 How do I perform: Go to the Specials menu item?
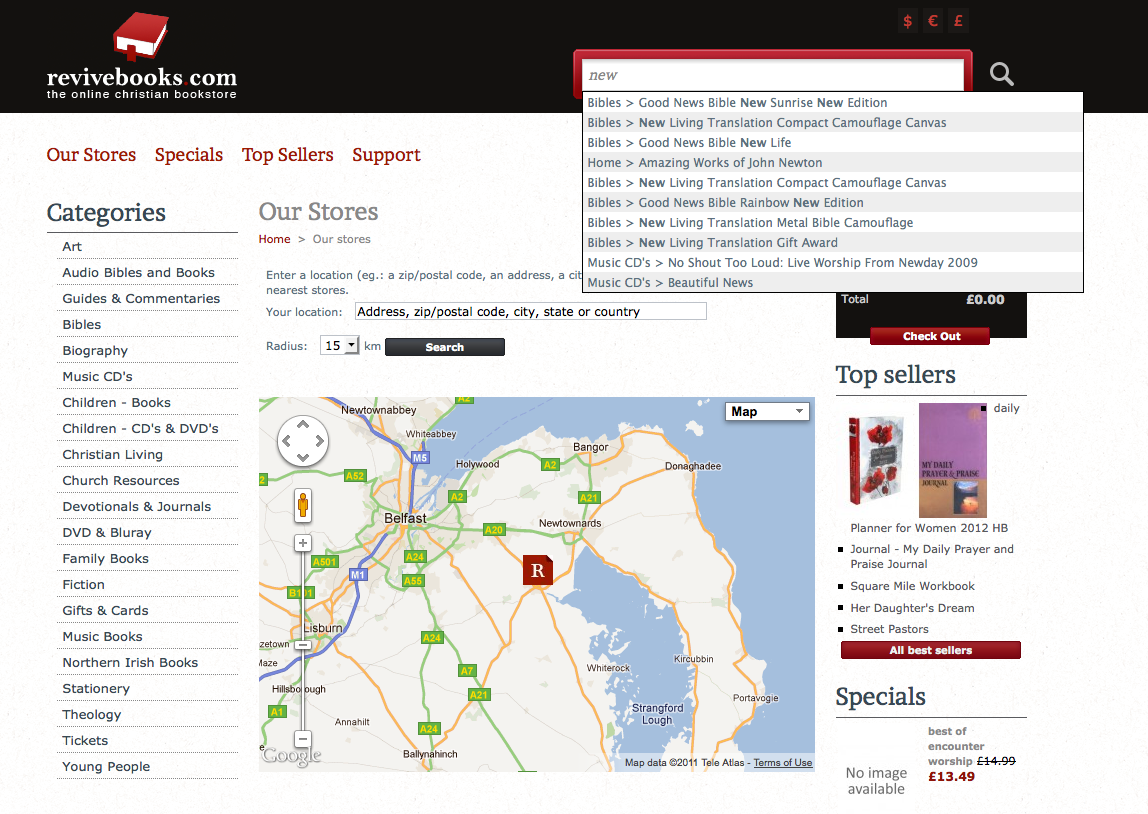point(189,155)
